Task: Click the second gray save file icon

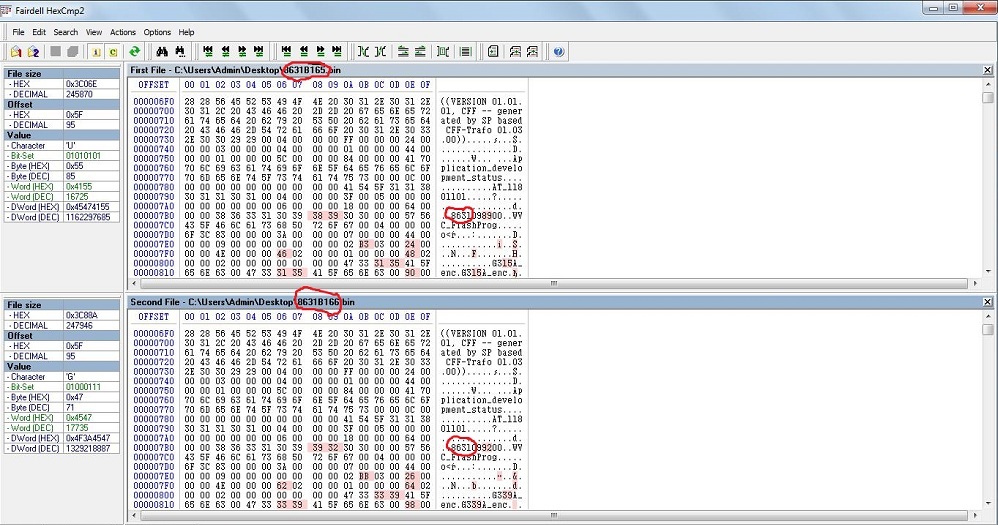Action: point(73,52)
